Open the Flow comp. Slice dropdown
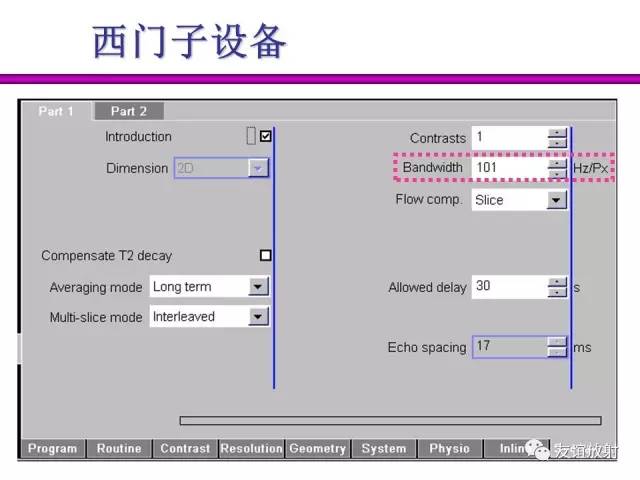Screen dimensions: 640x480 click(x=556, y=200)
